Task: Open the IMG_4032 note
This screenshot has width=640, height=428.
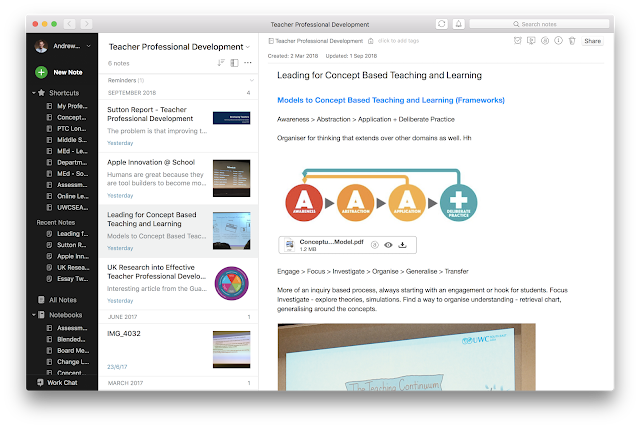Action: point(178,350)
